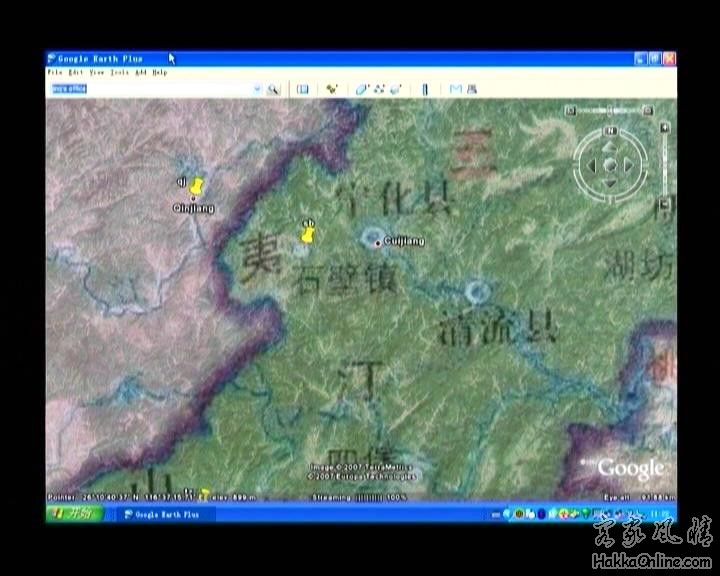Click the center diamond of navigation ring
720x576 pixels.
(x=610, y=165)
